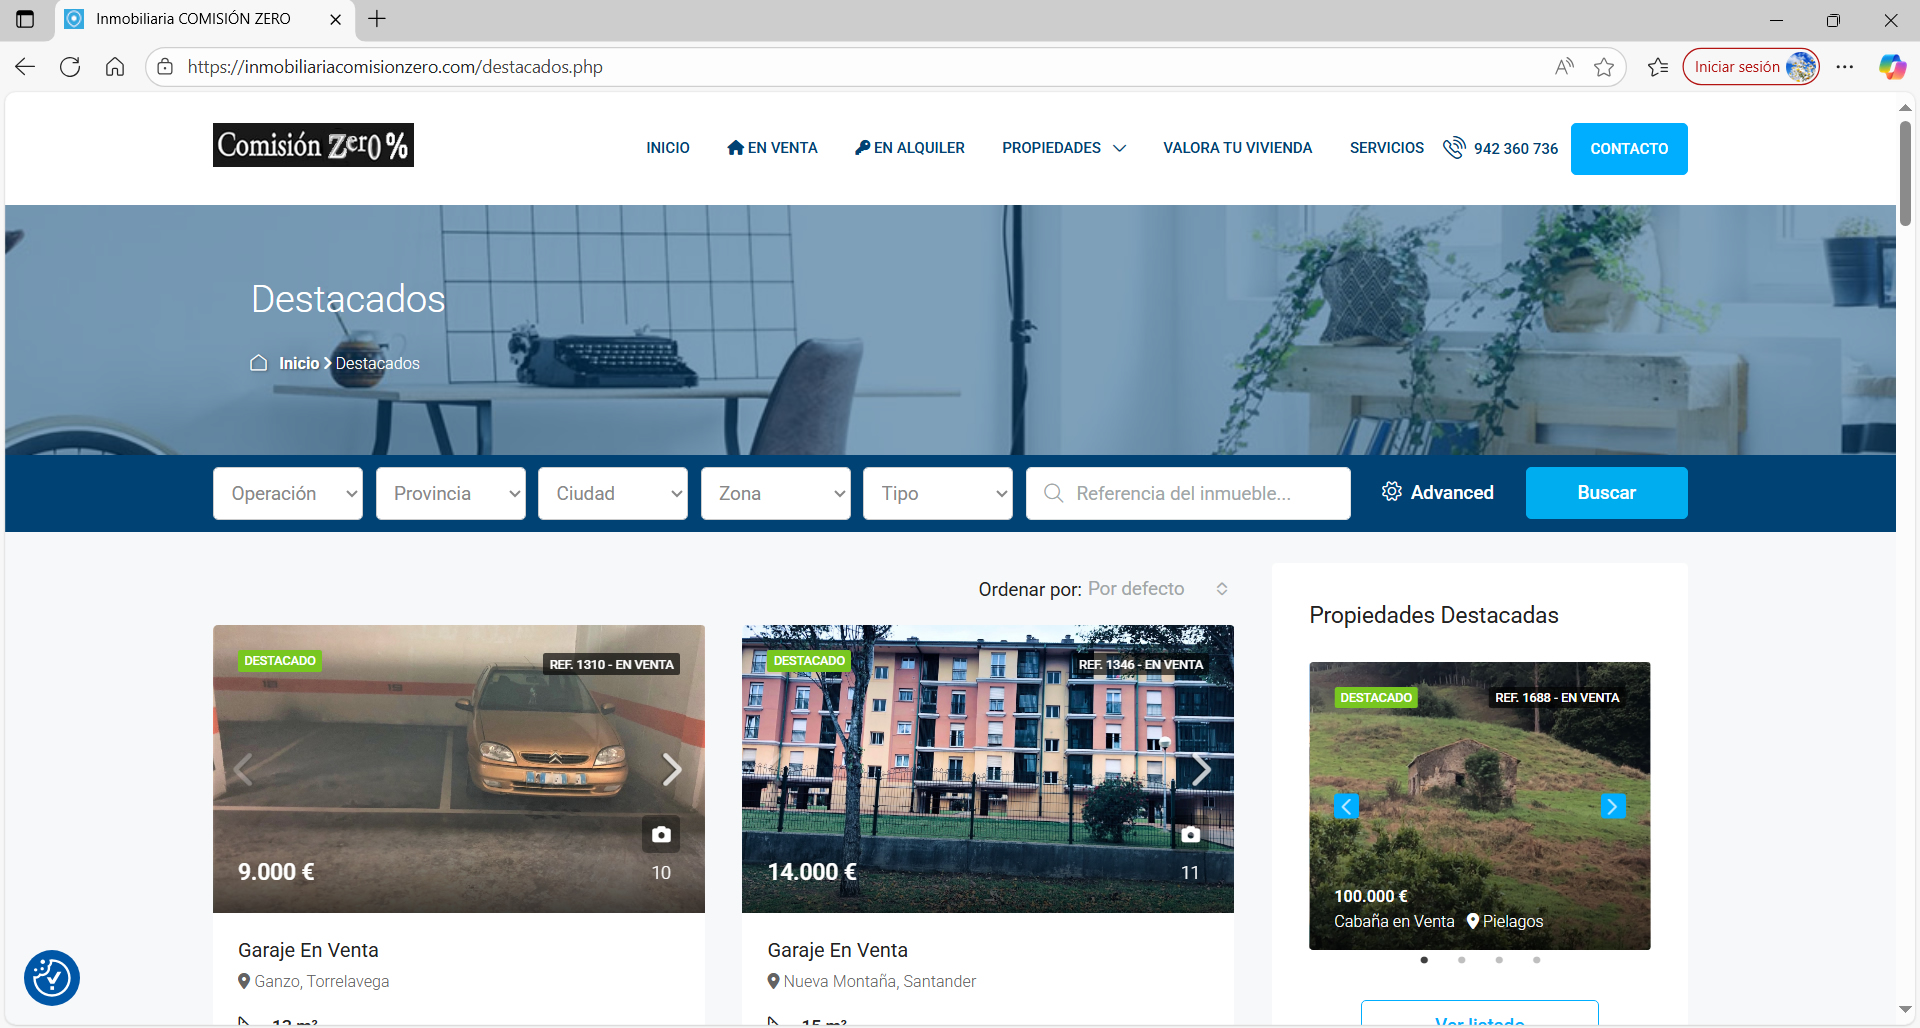
Task: Expand the PROPIEDADES navigation chevron
Action: (1120, 148)
